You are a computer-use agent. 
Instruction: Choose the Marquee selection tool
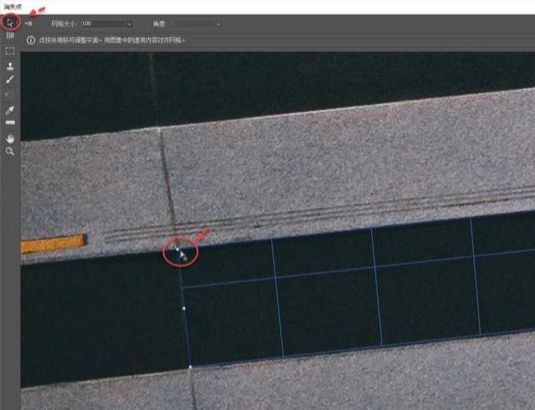(x=10, y=51)
